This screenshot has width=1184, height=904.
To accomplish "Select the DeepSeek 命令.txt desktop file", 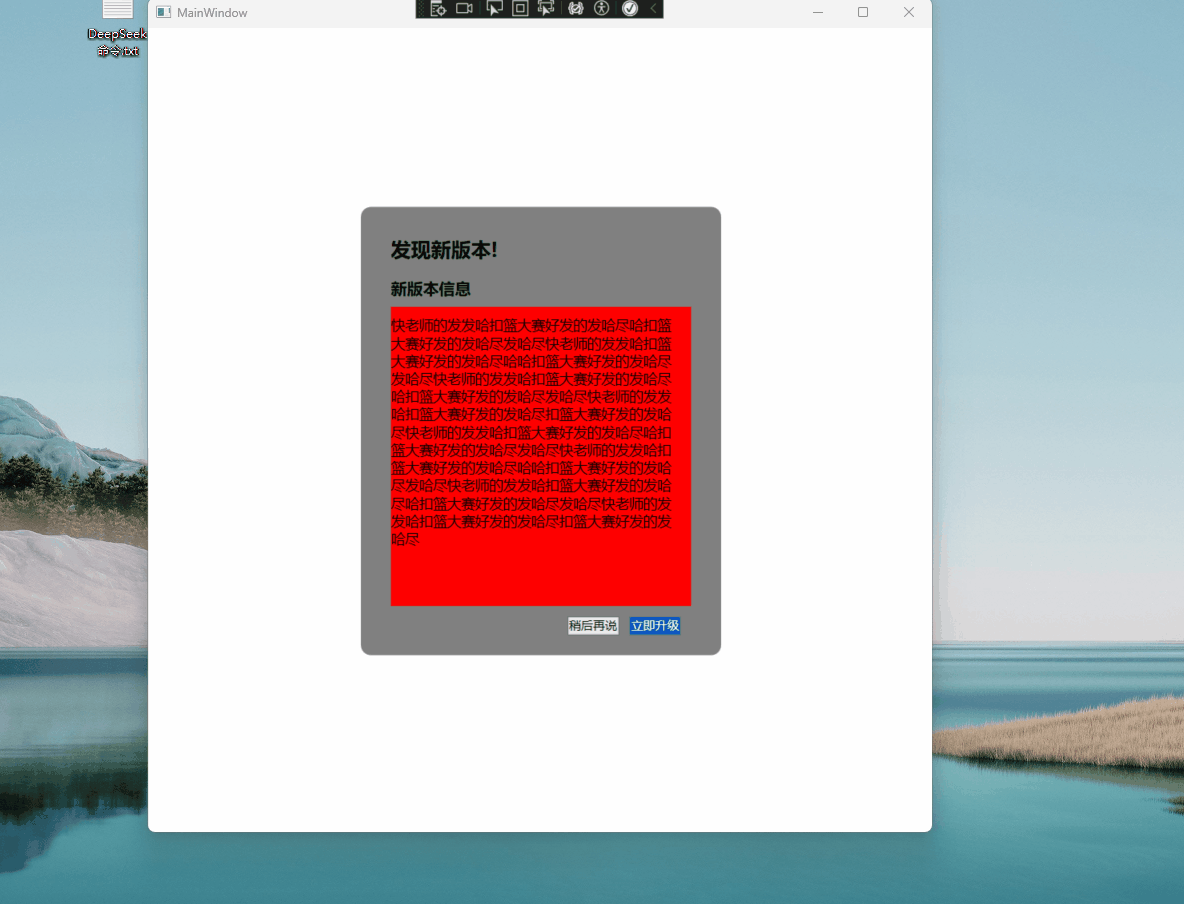I will tap(117, 28).
